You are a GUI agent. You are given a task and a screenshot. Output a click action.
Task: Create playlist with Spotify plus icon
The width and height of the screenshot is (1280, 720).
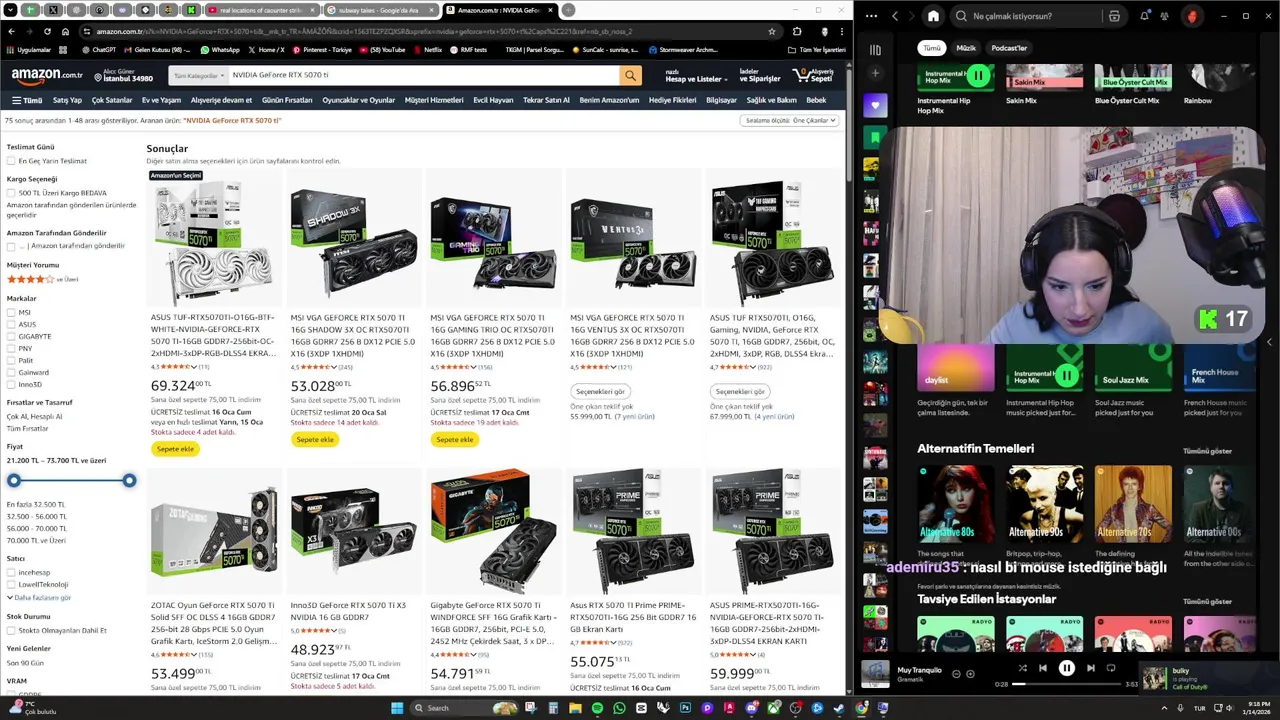(875, 73)
